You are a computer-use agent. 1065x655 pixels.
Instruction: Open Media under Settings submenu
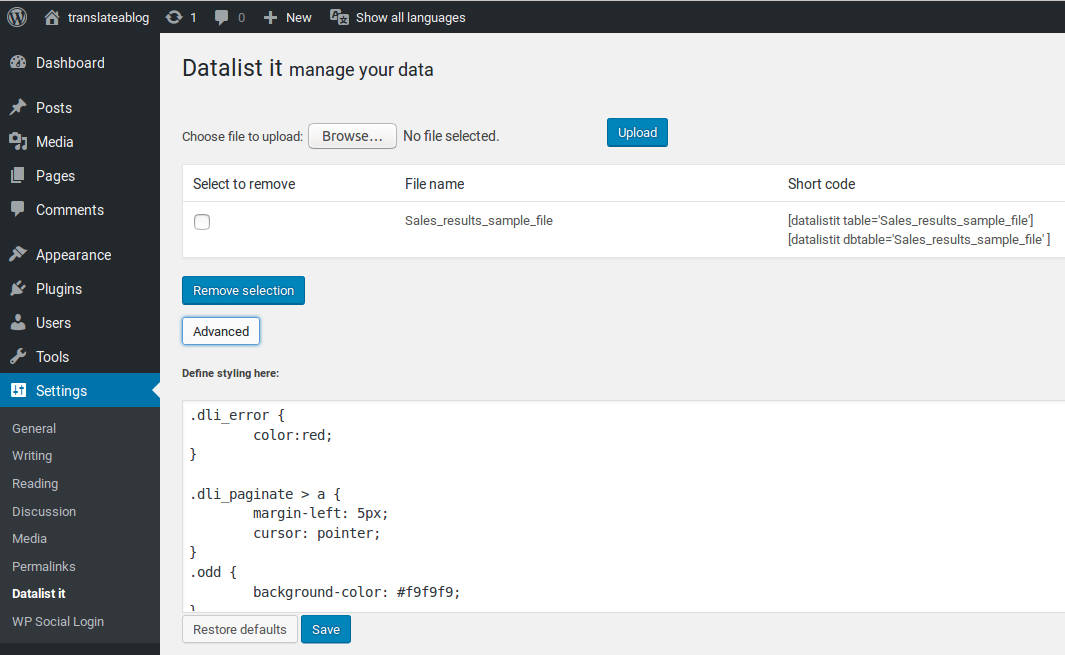click(x=29, y=538)
